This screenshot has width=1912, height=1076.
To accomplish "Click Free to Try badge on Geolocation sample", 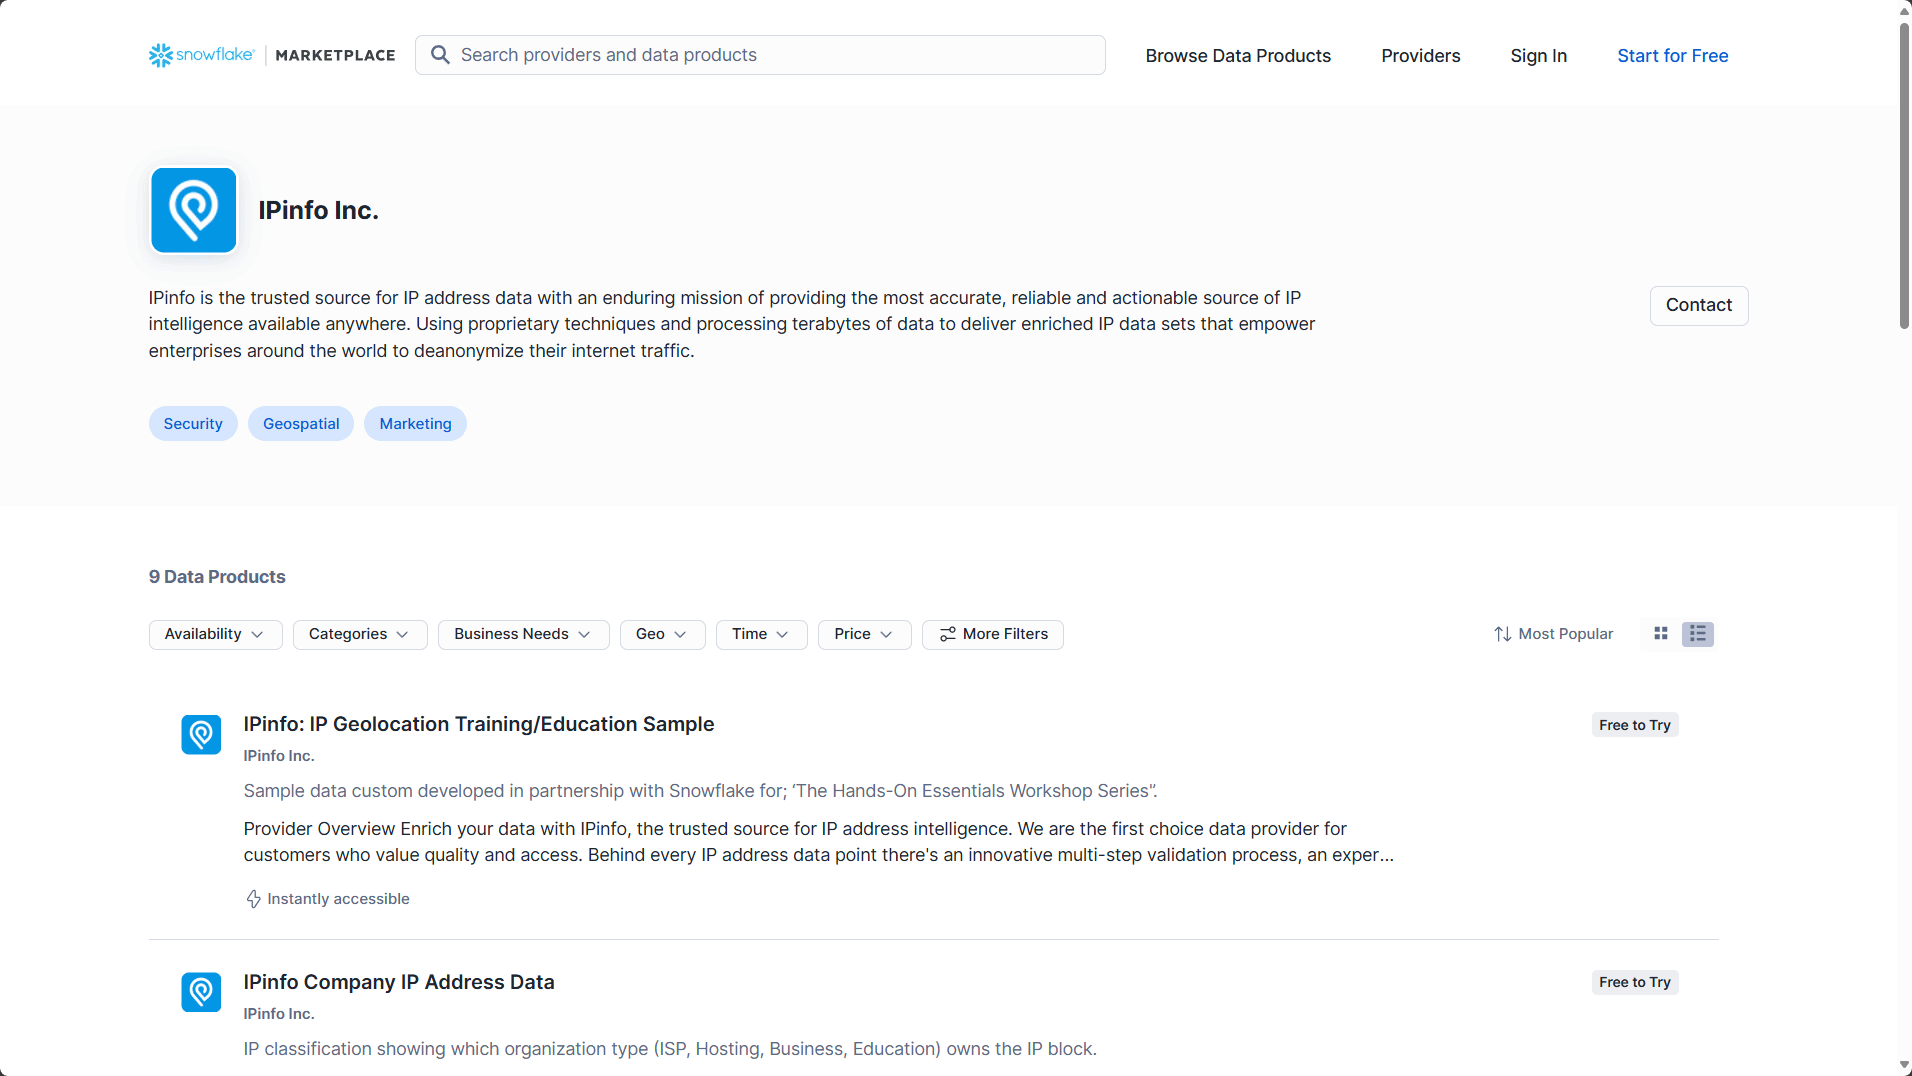I will pyautogui.click(x=1635, y=725).
